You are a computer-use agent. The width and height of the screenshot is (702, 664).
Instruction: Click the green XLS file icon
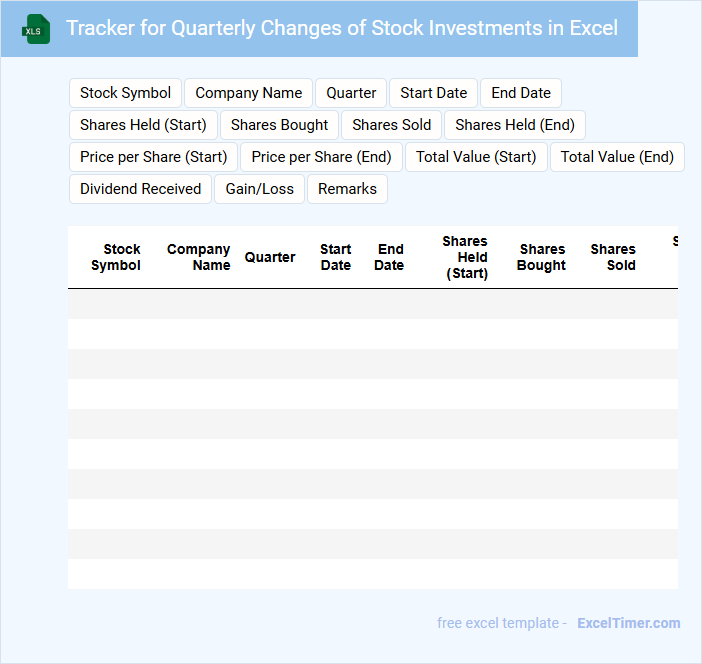pos(36,29)
